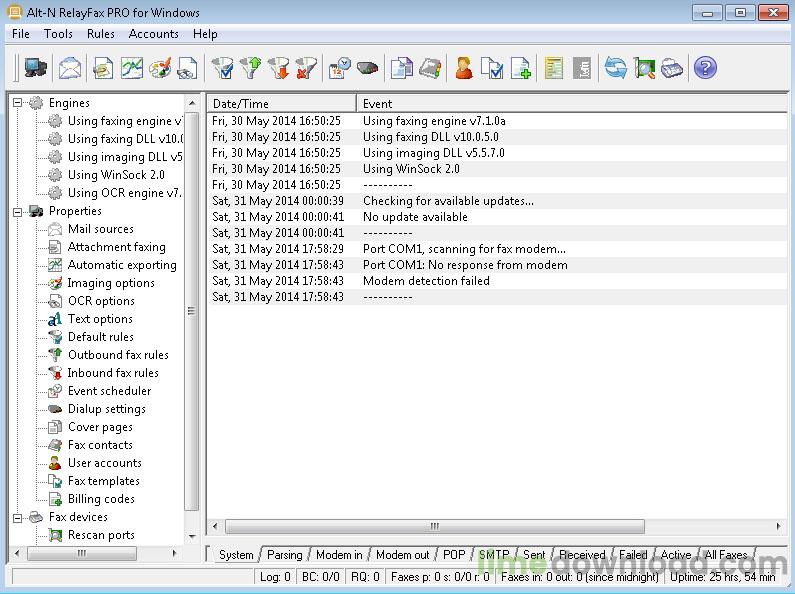This screenshot has width=795, height=594.
Task: Open the Rules menu
Action: tap(100, 34)
